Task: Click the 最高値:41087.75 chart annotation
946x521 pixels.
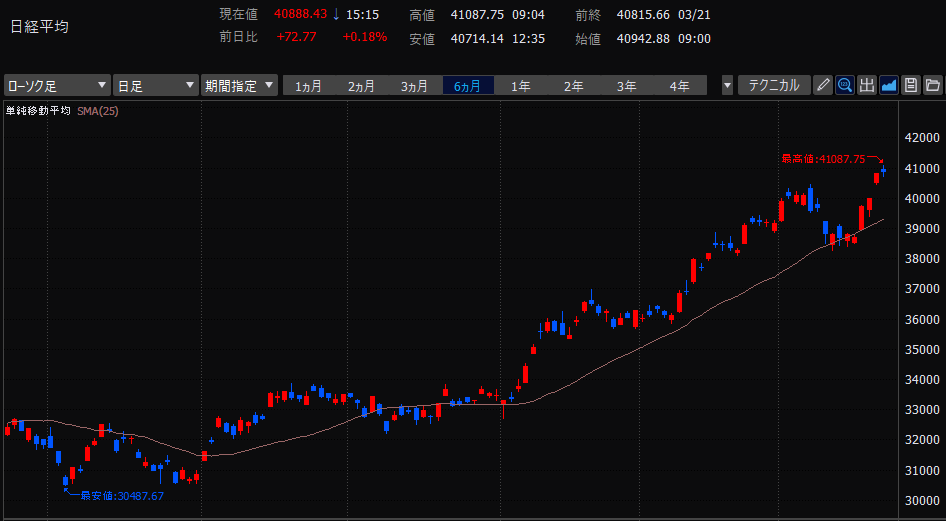Action: tap(824, 159)
